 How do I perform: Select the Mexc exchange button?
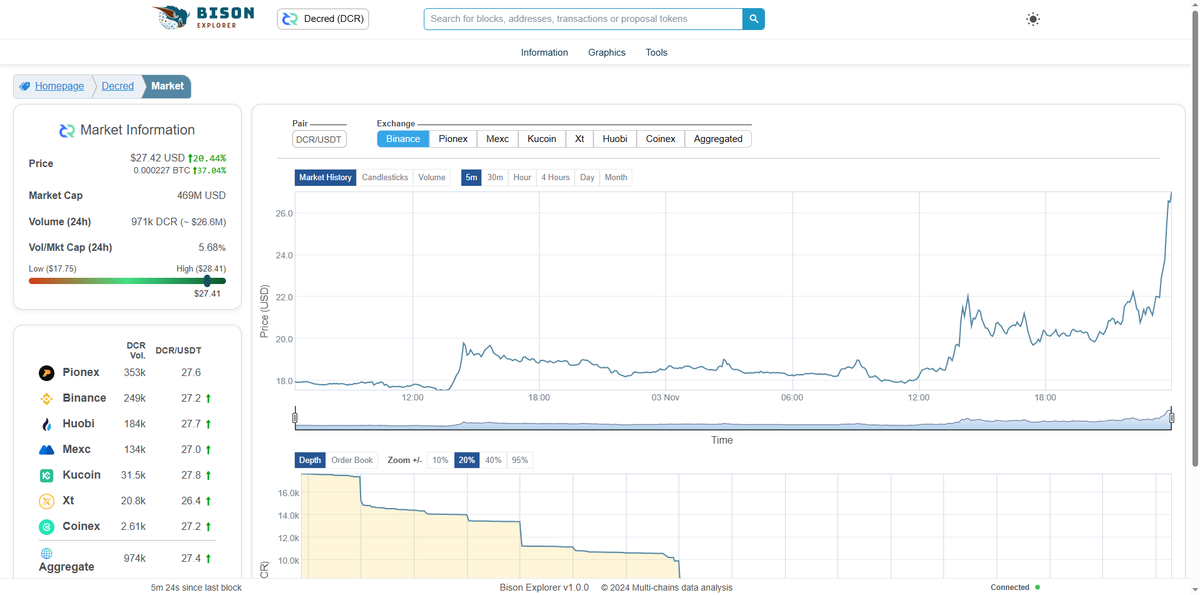click(x=497, y=139)
